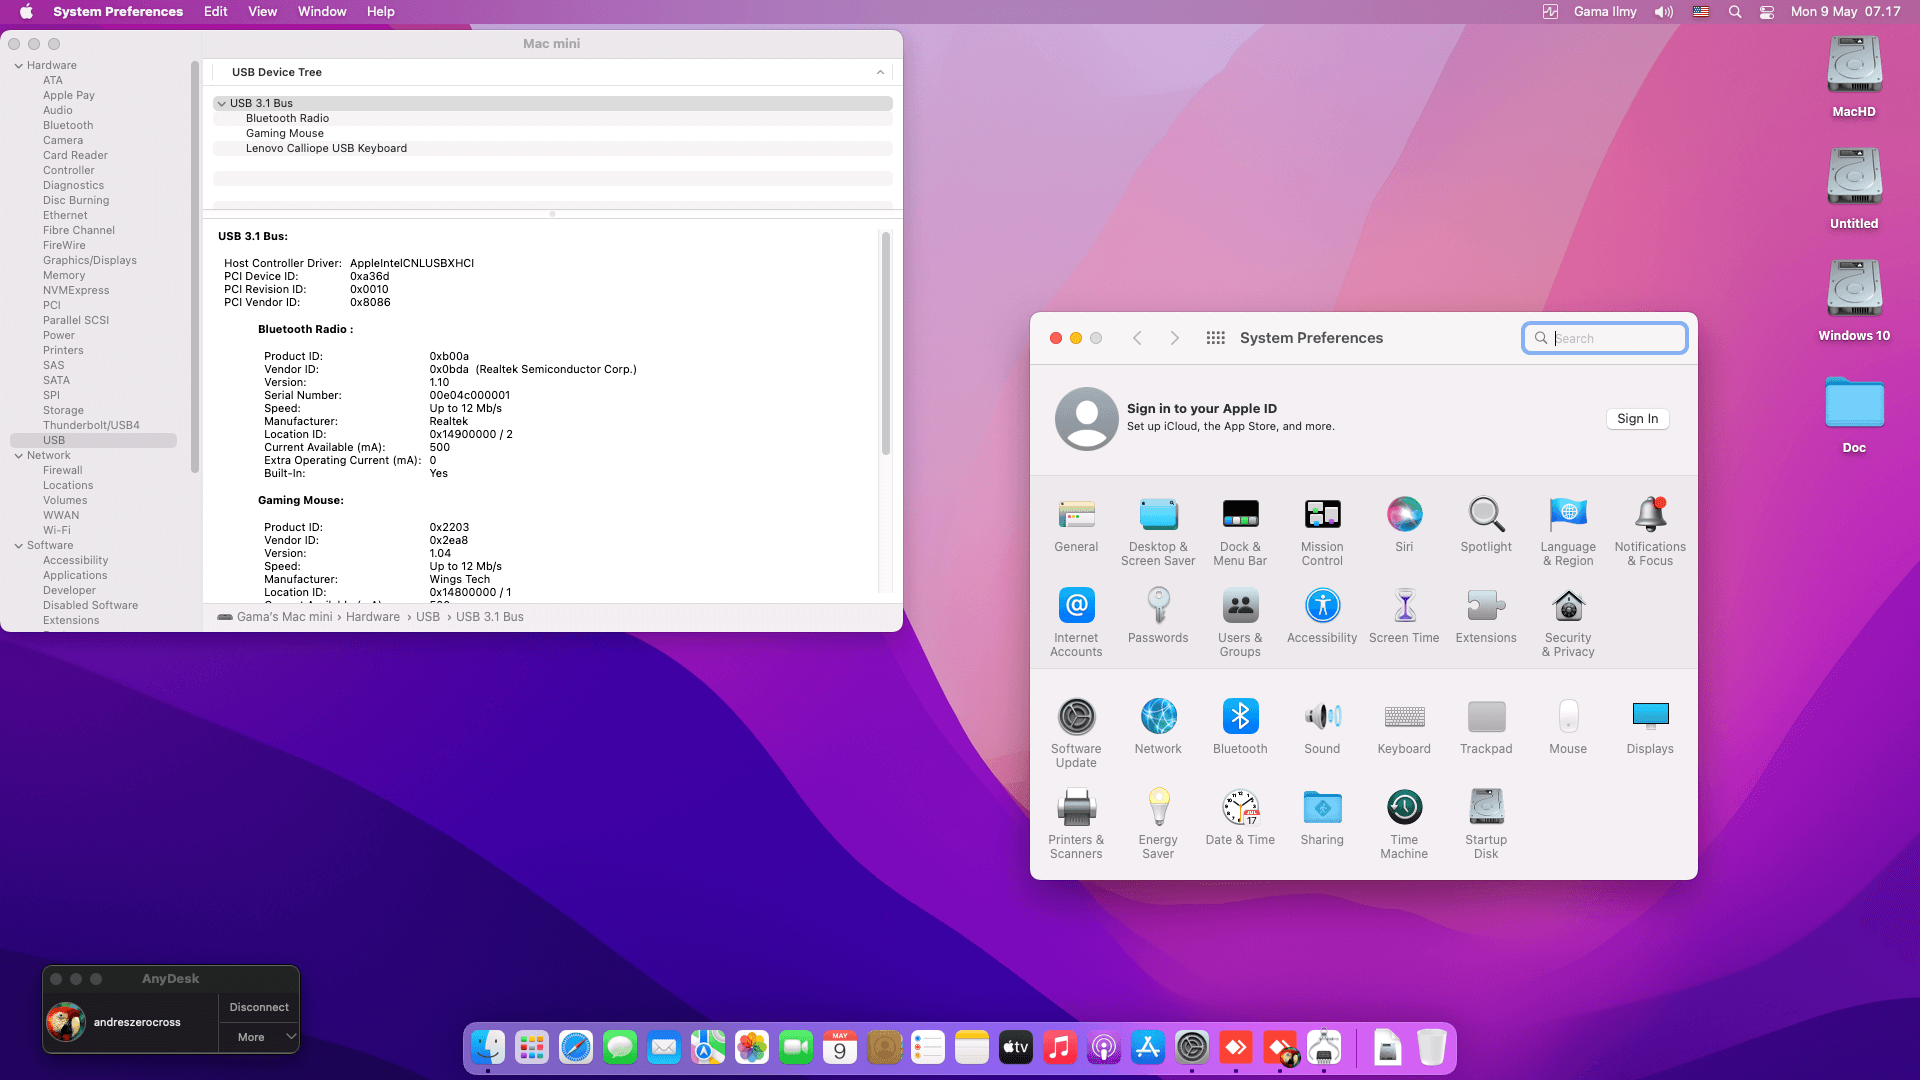Open the Edit menu in menu bar

215,12
